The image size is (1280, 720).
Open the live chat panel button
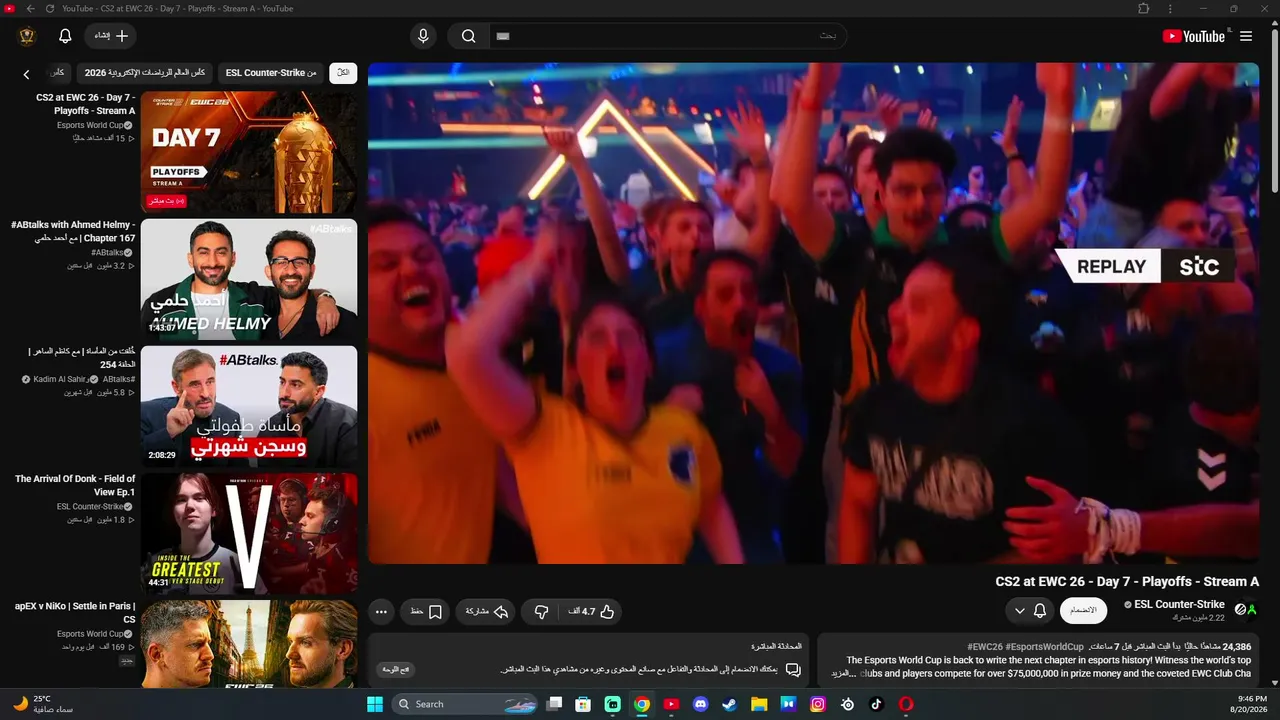(x=397, y=669)
